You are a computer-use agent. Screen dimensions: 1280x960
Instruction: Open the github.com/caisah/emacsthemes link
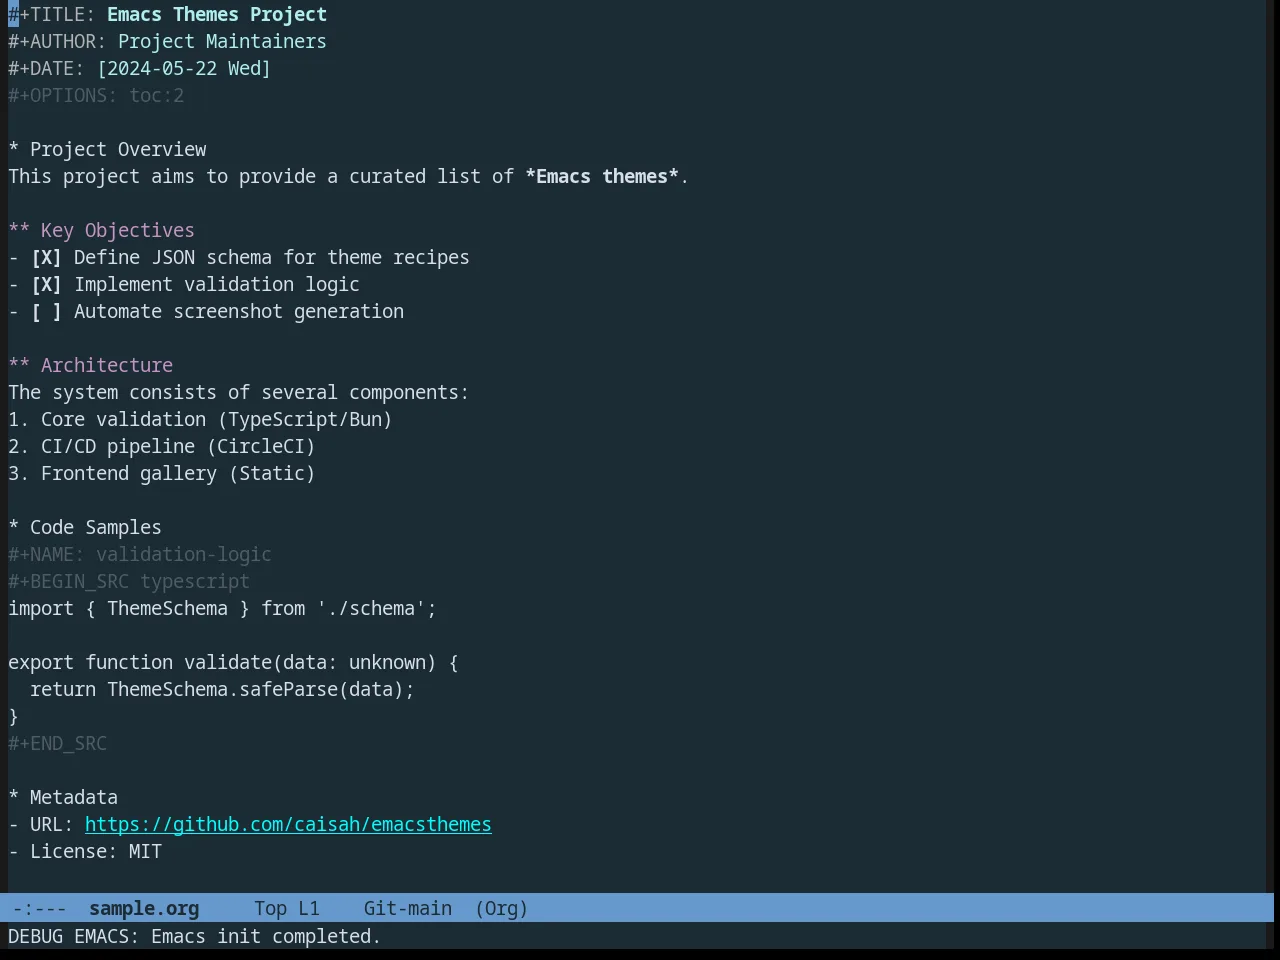288,824
